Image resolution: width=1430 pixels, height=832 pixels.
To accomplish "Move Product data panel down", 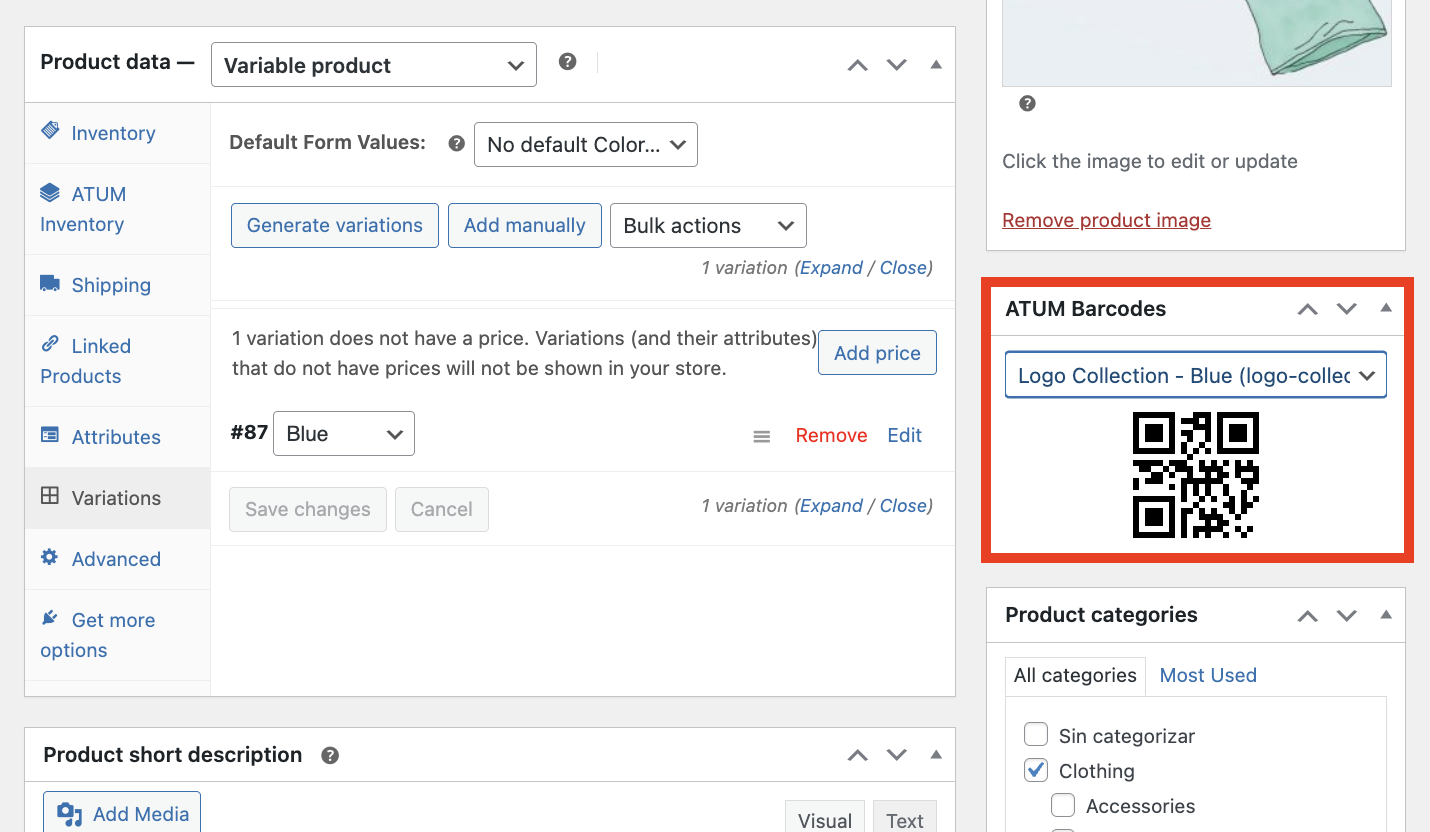I will pyautogui.click(x=896, y=65).
